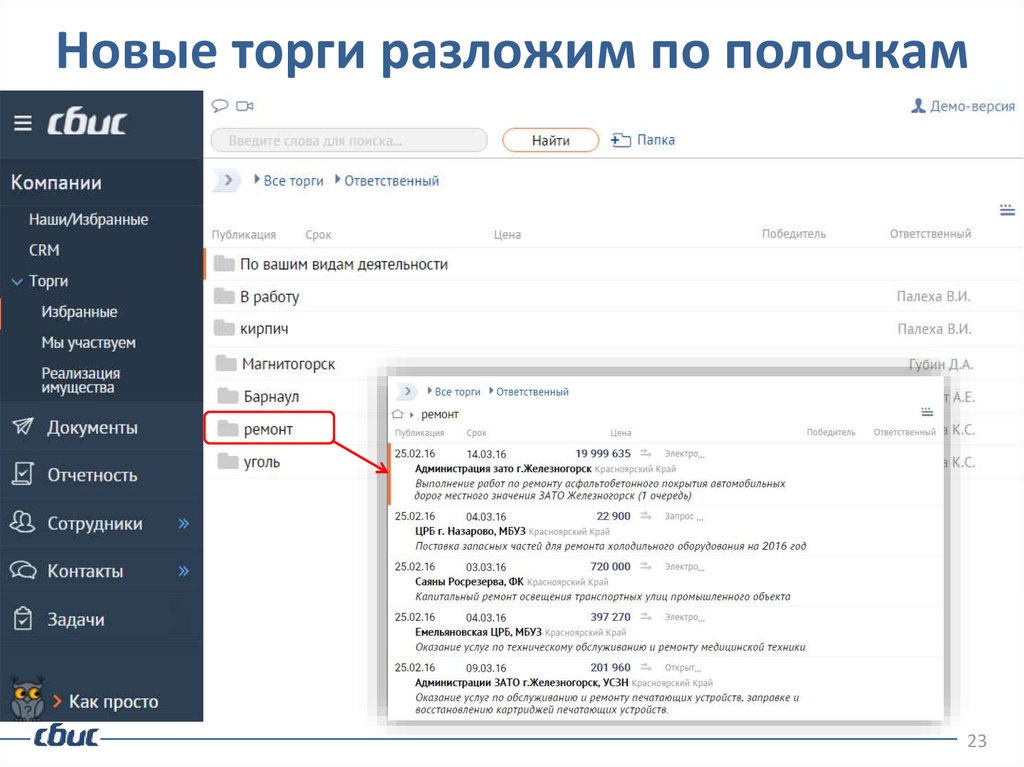Open Документы via paper plane icon
This screenshot has width=1024, height=767.
[x=22, y=427]
